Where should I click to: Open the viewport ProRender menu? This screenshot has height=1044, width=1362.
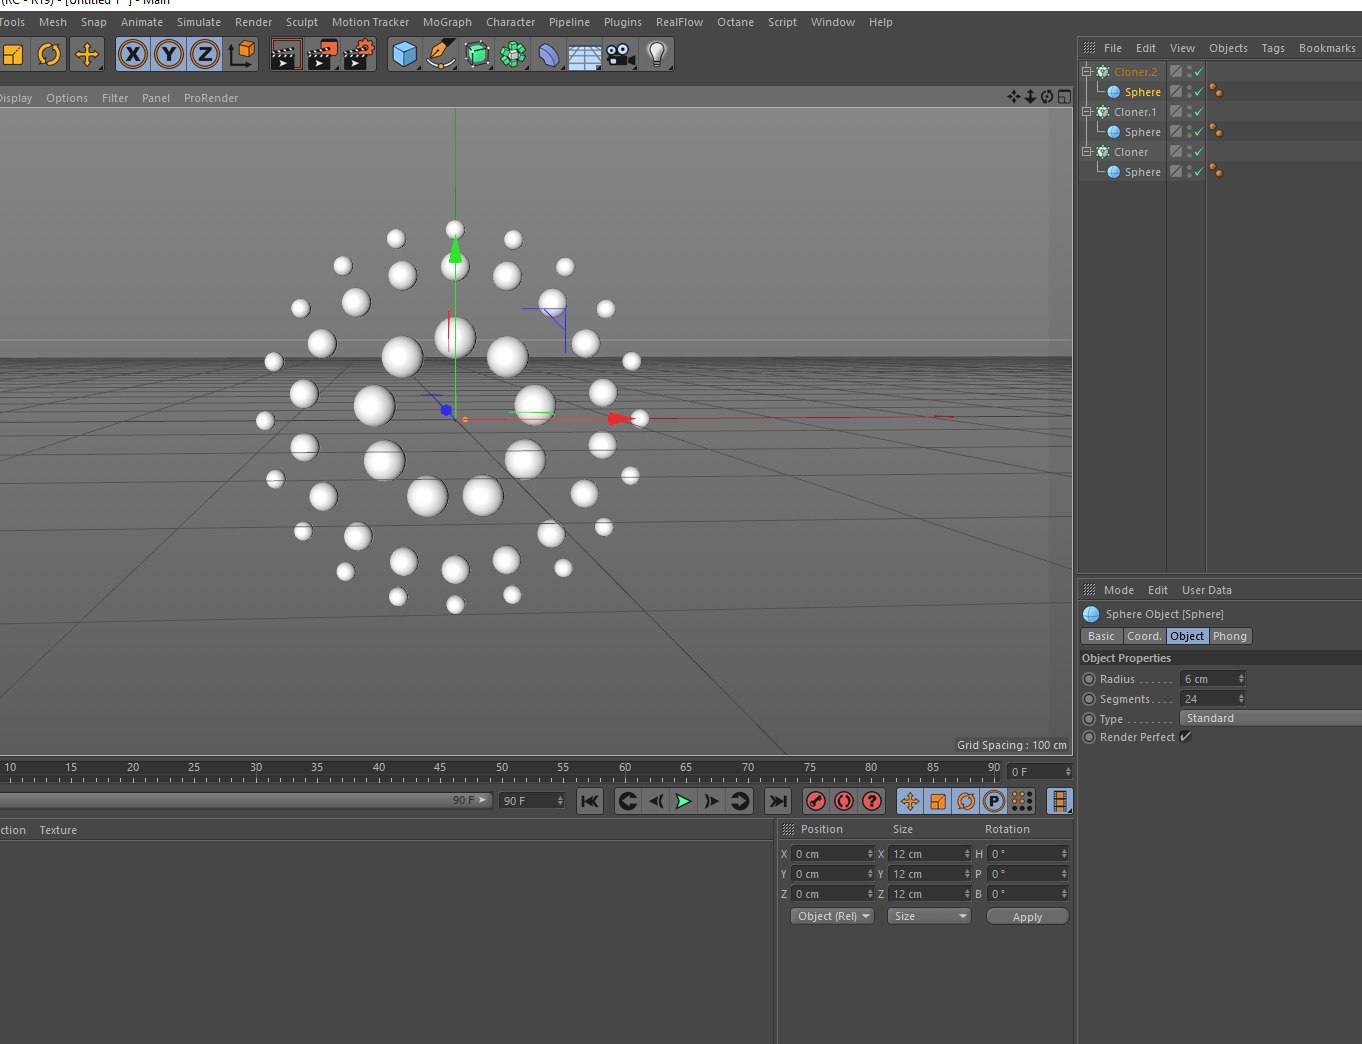211,98
